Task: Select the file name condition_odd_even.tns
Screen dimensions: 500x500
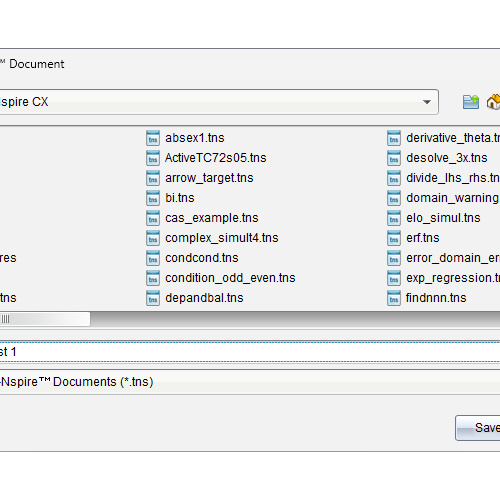Action: [230, 278]
